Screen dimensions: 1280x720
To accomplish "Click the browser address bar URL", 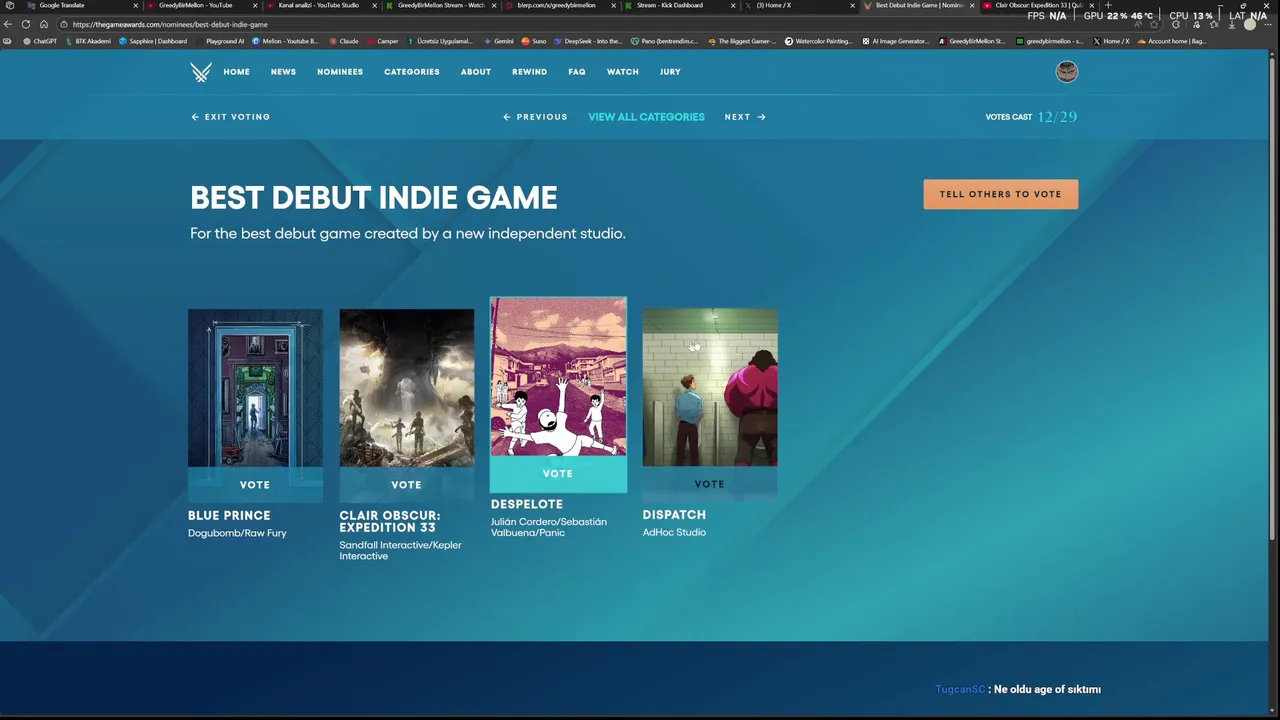I will 170,24.
